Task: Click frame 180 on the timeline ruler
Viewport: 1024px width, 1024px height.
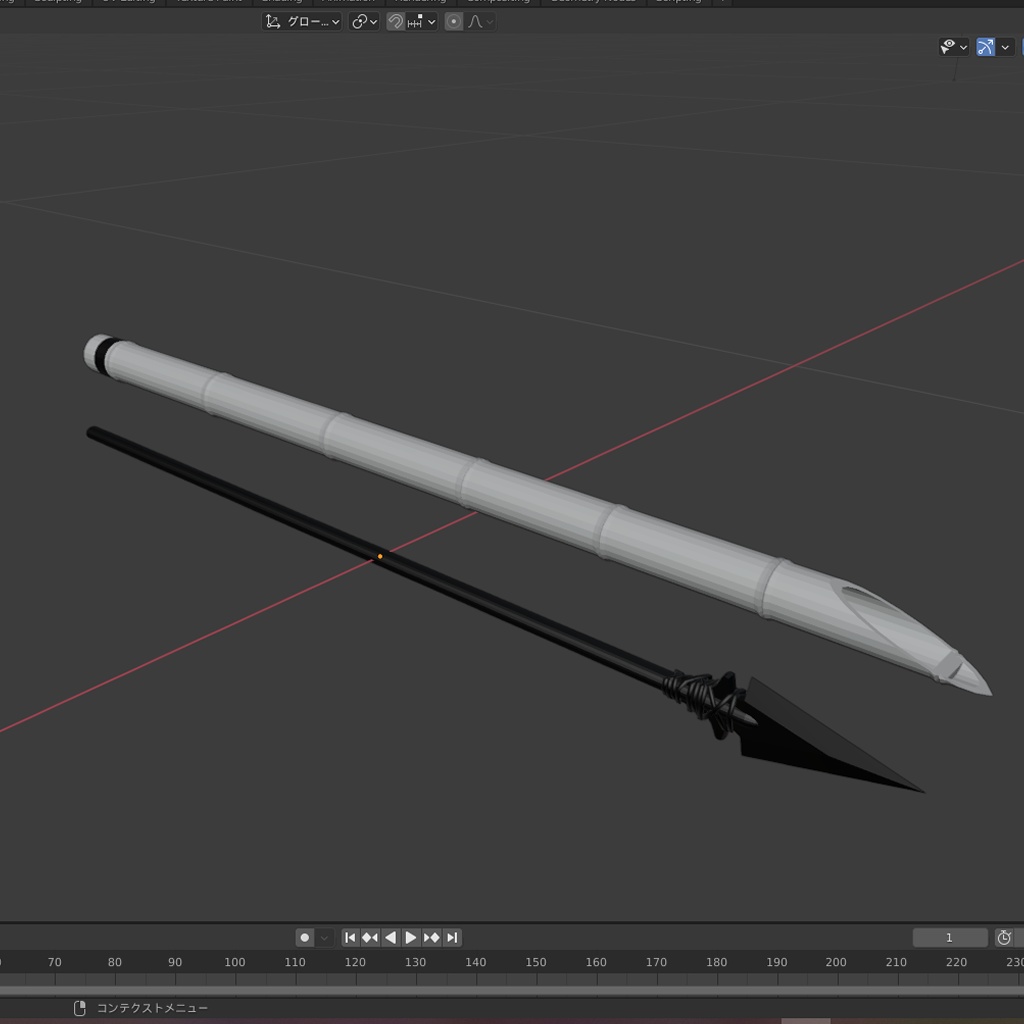Action: tap(716, 962)
